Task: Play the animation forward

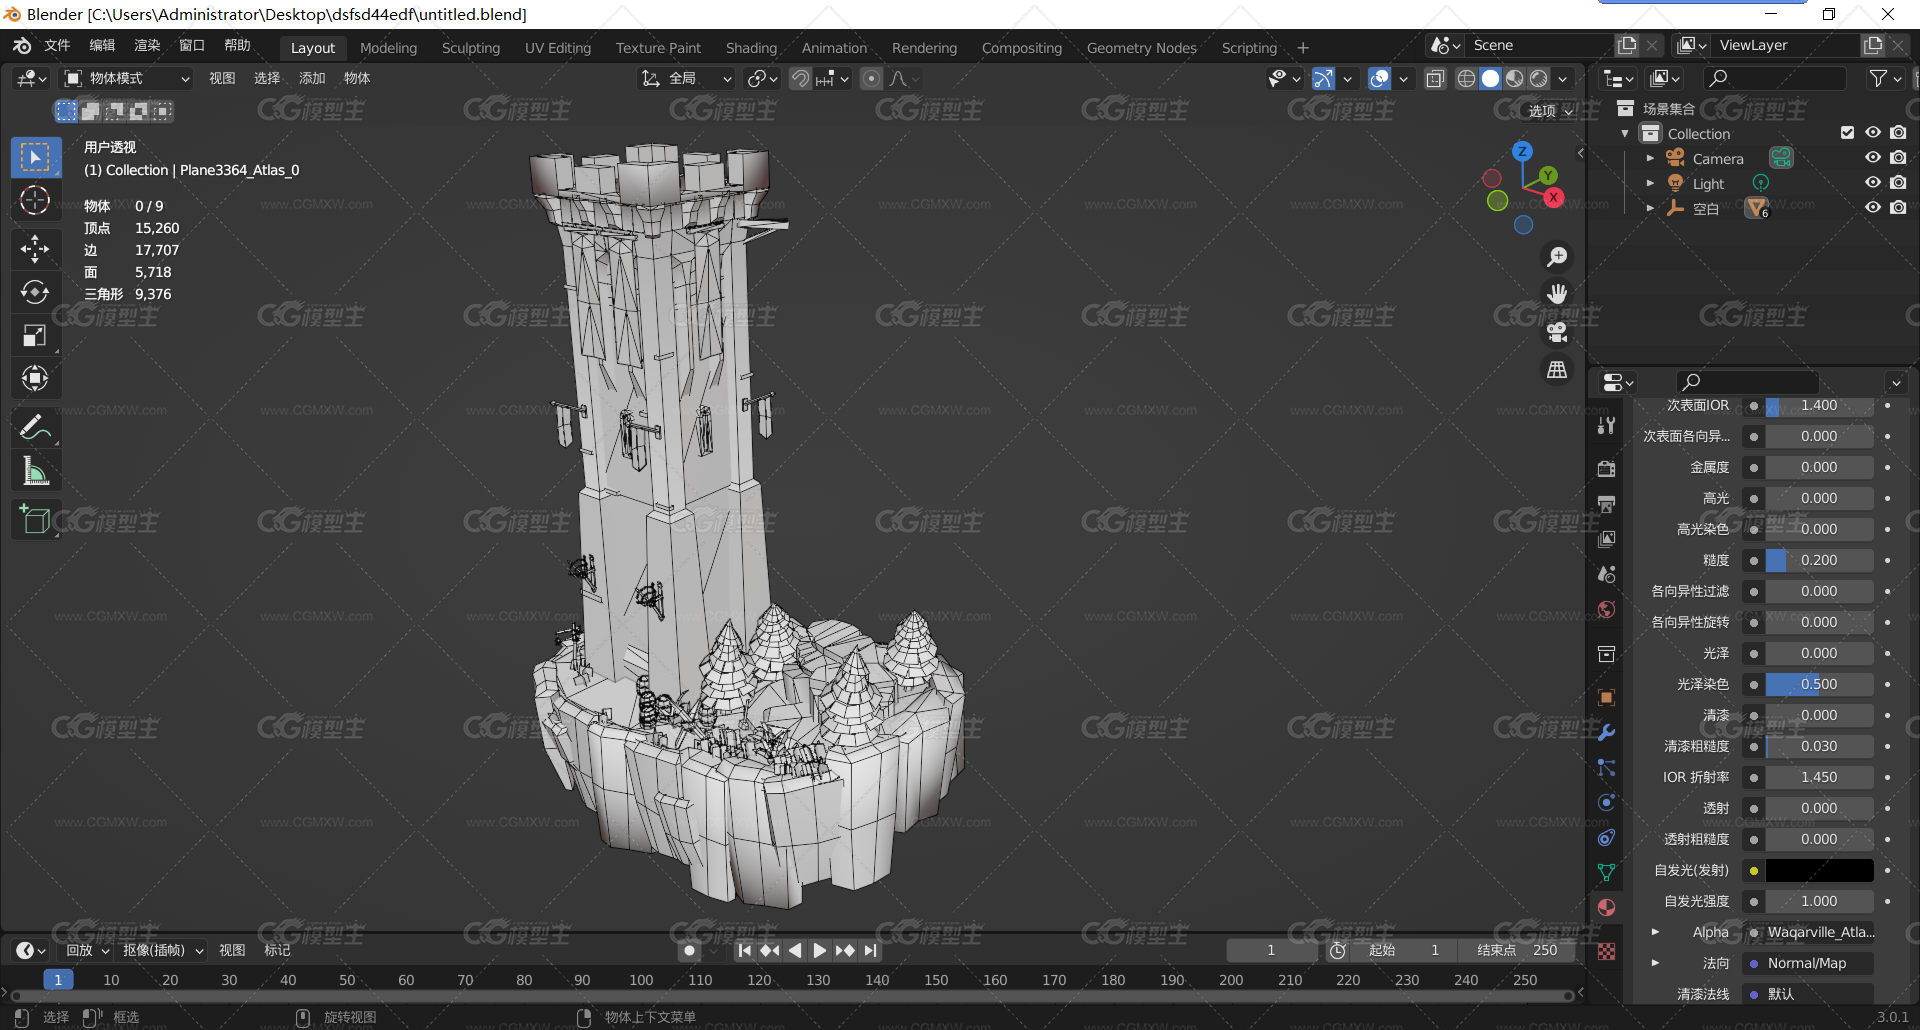Action: click(820, 950)
